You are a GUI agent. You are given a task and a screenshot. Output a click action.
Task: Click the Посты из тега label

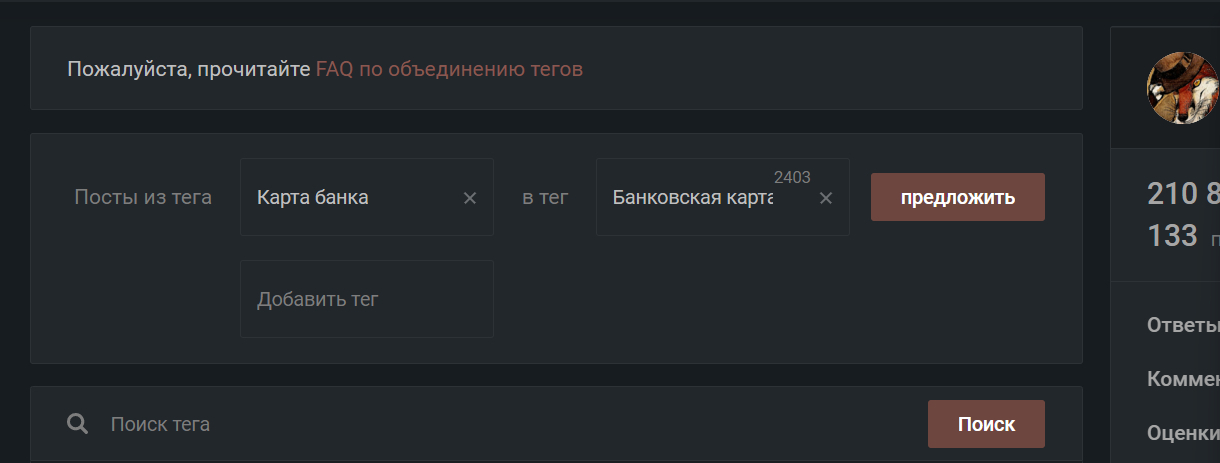[143, 197]
